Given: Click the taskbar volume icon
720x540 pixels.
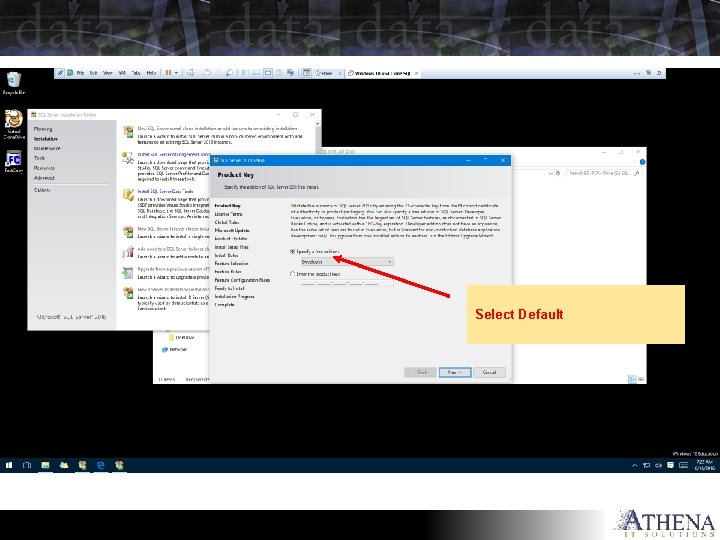Looking at the screenshot, I should click(658, 465).
